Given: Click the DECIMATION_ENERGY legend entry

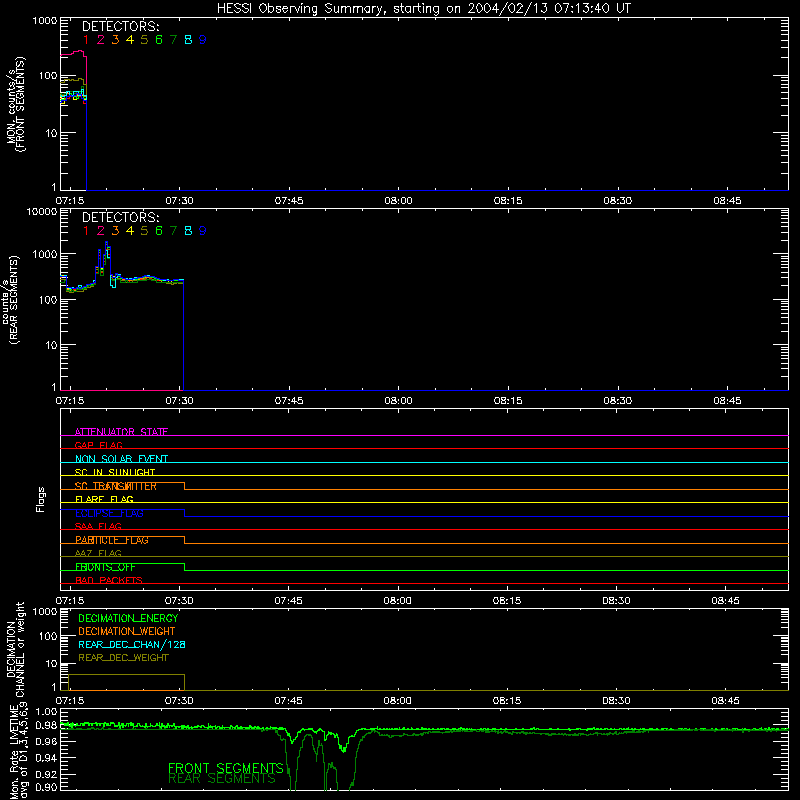Looking at the screenshot, I should (x=128, y=618).
